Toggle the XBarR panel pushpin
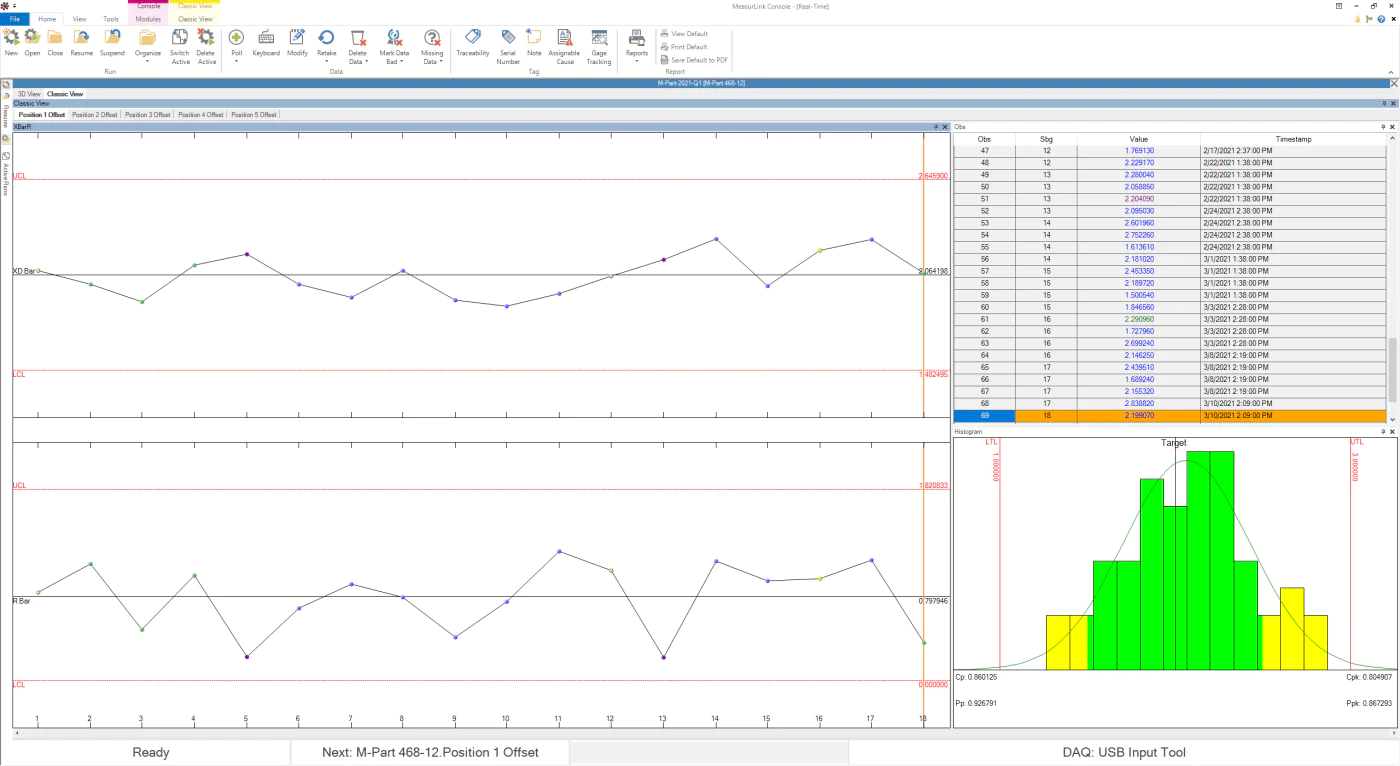Screen dimensions: 1400x766 (x=936, y=127)
